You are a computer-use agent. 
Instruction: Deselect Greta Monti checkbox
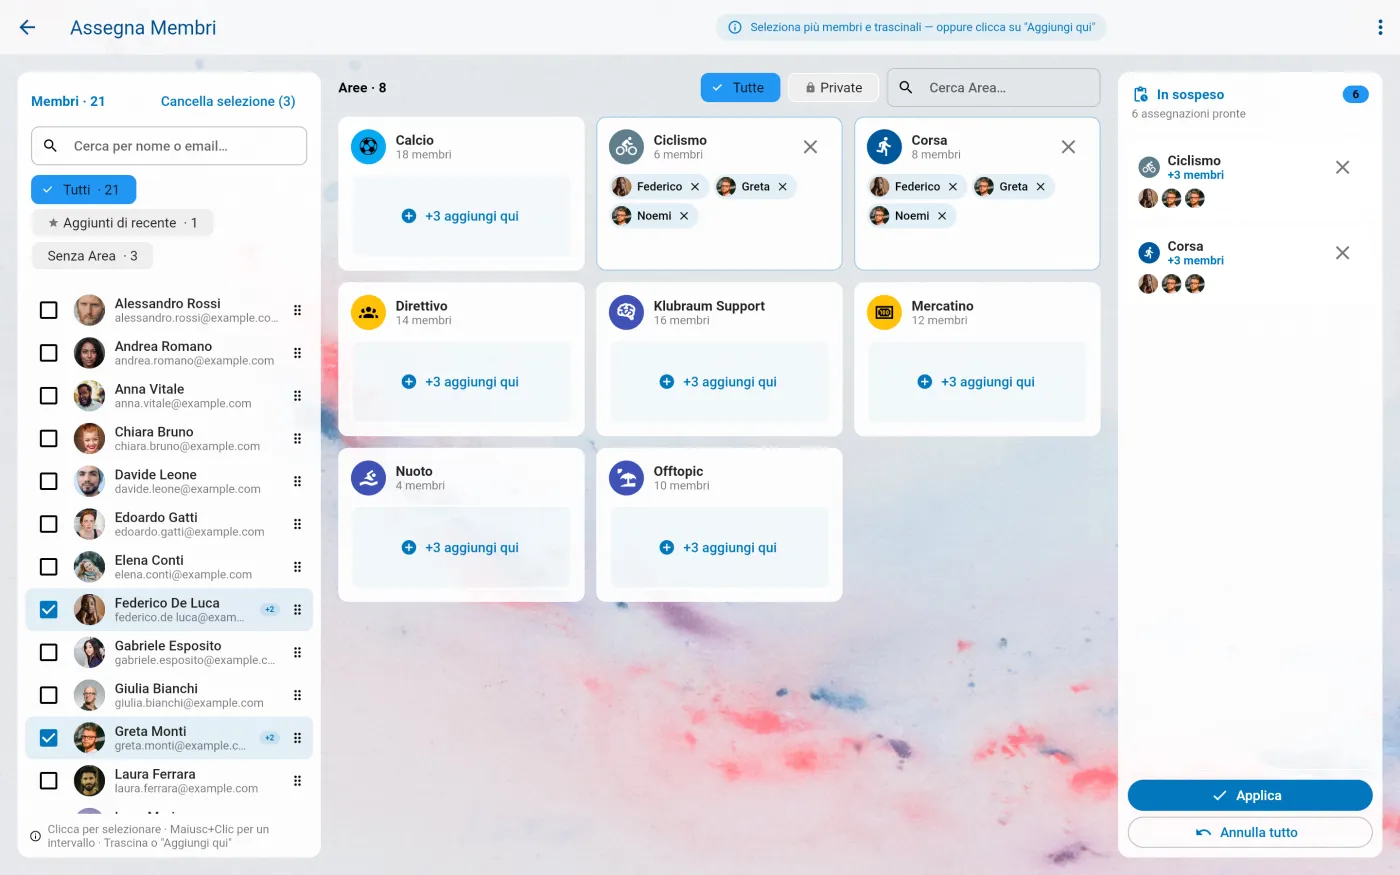pos(48,738)
